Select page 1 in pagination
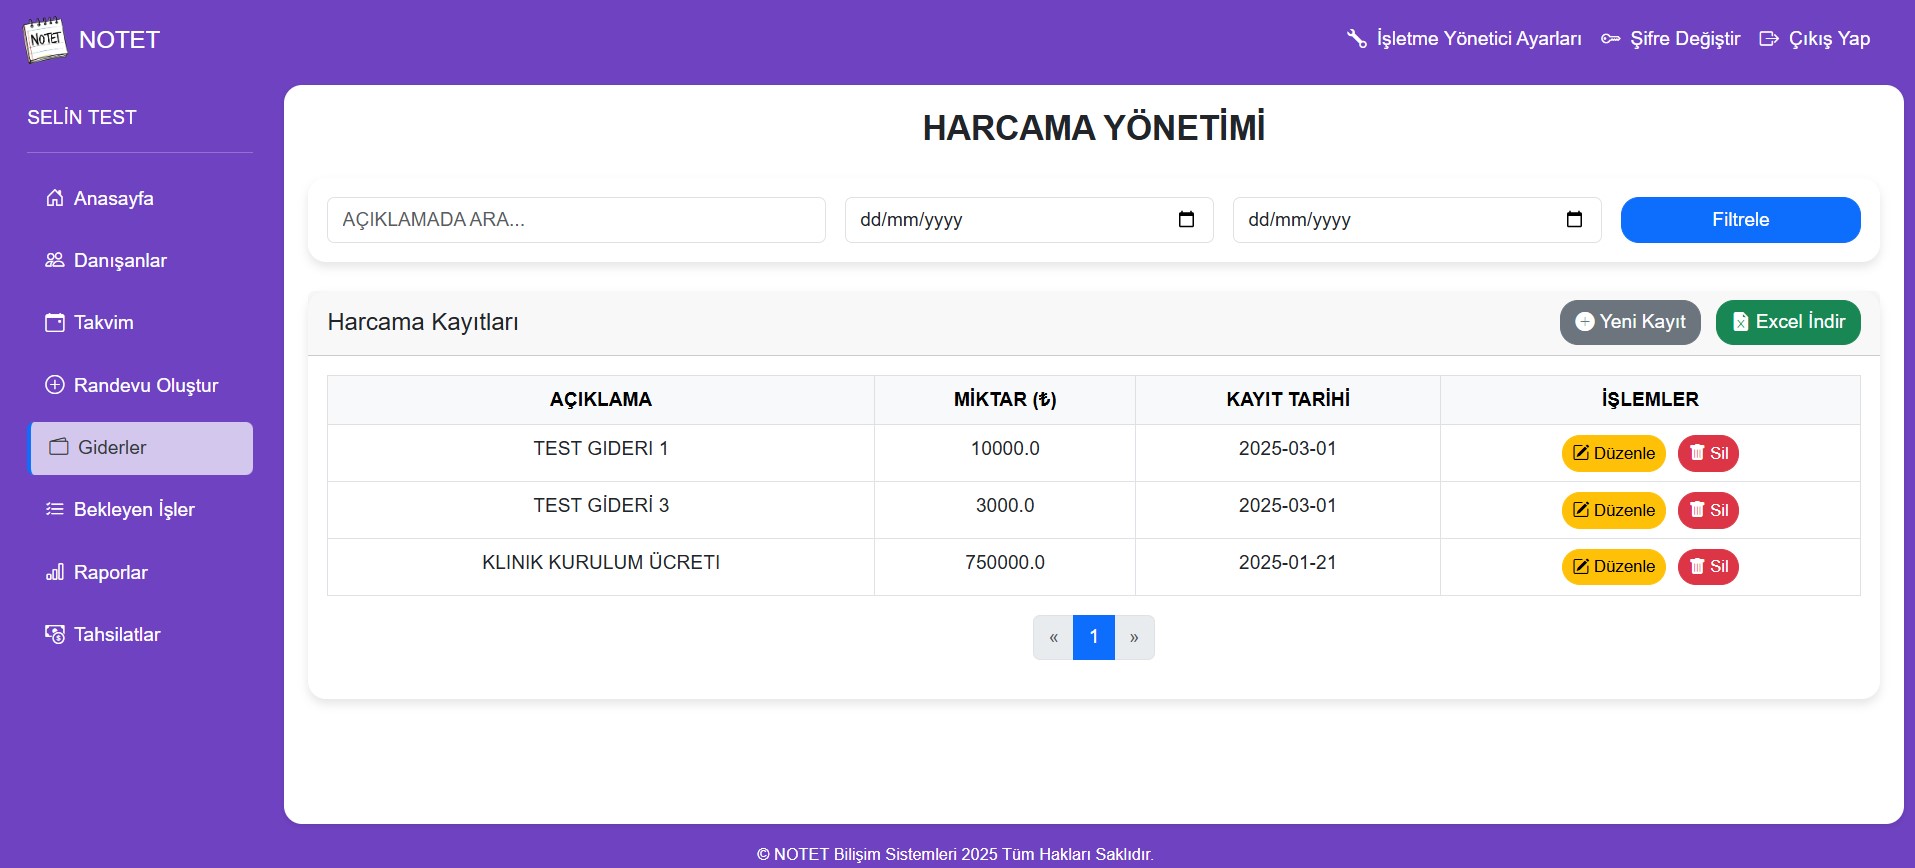The width and height of the screenshot is (1915, 868). (x=1094, y=637)
